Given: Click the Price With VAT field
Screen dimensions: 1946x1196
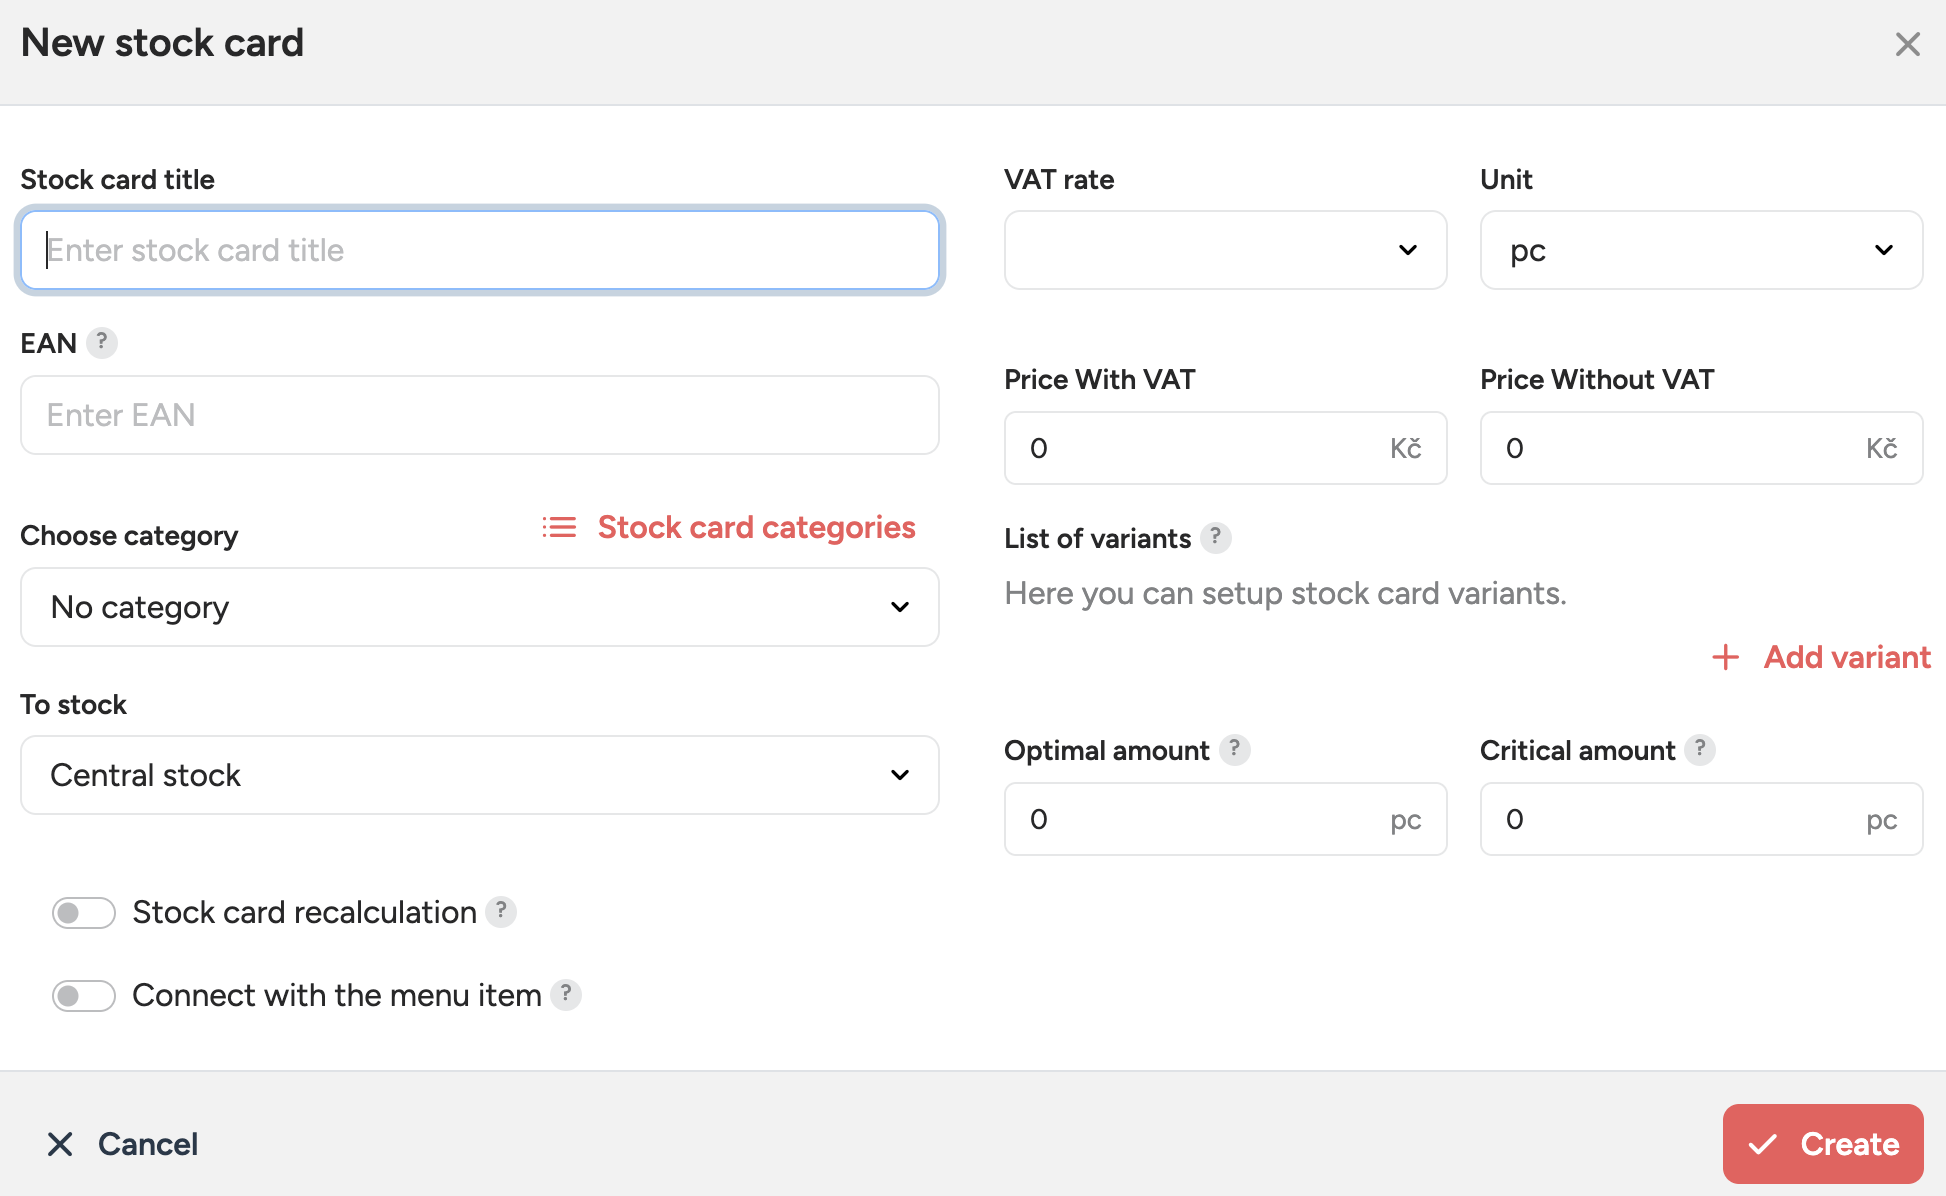Looking at the screenshot, I should click(x=1200, y=448).
